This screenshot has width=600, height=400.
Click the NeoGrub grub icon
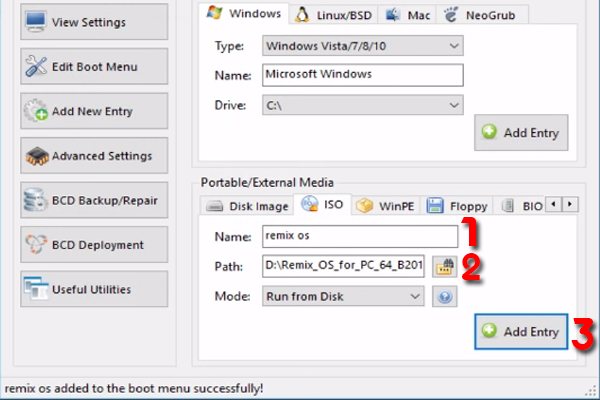click(x=451, y=15)
